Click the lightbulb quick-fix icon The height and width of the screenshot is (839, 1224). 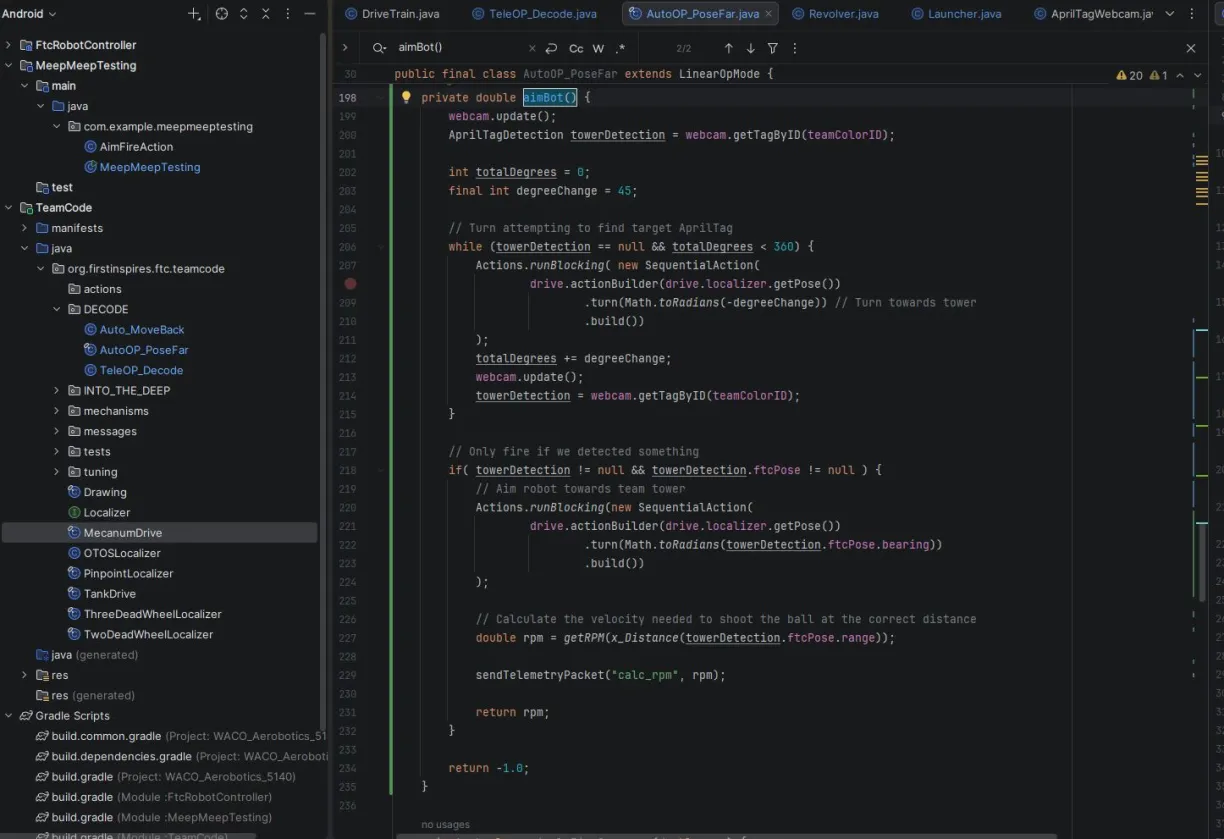click(406, 97)
